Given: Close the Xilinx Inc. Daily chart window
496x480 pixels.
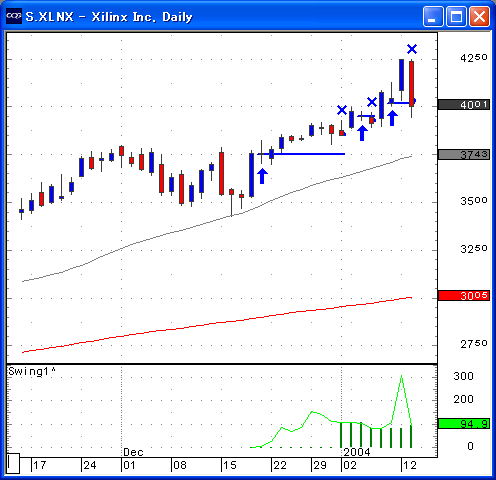Looking at the screenshot, I should (479, 16).
